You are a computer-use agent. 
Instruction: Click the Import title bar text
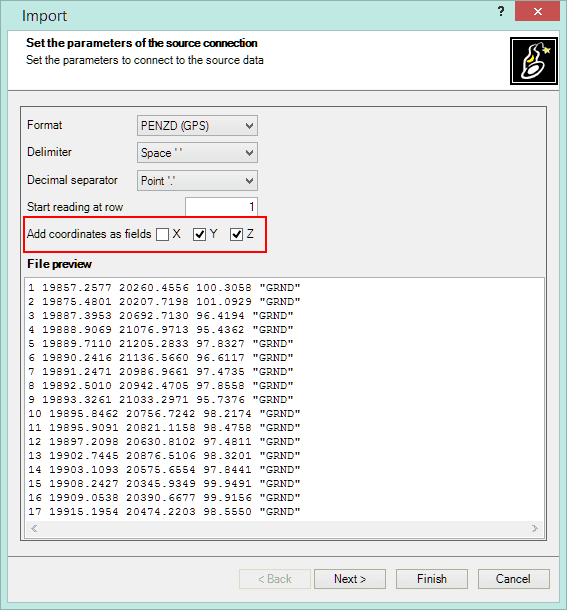pyautogui.click(x=44, y=16)
